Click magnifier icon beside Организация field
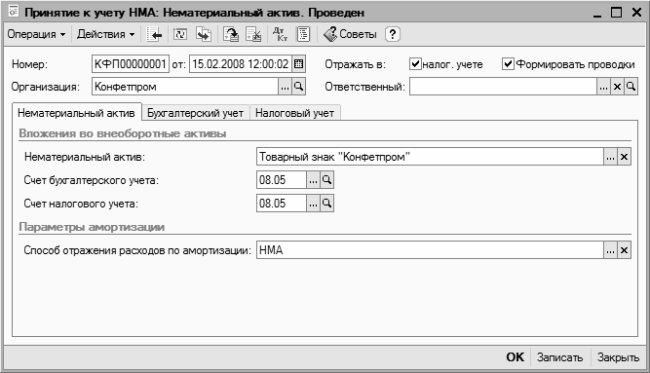The width and height of the screenshot is (650, 373). pyautogui.click(x=298, y=87)
